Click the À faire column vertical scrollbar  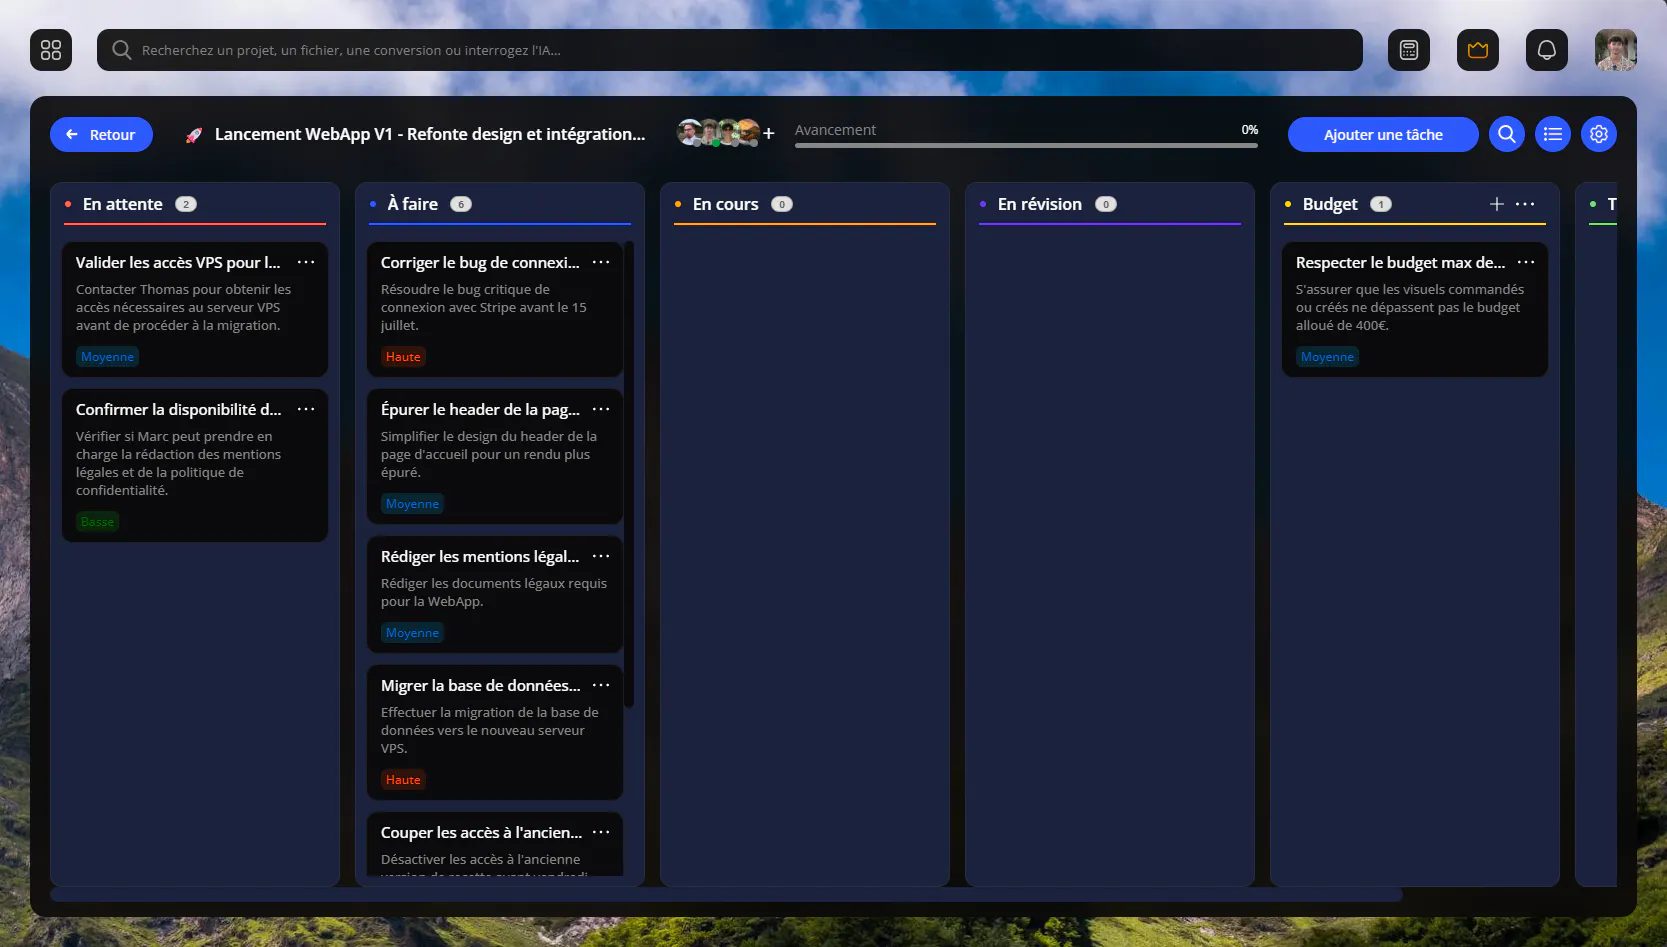(x=629, y=474)
